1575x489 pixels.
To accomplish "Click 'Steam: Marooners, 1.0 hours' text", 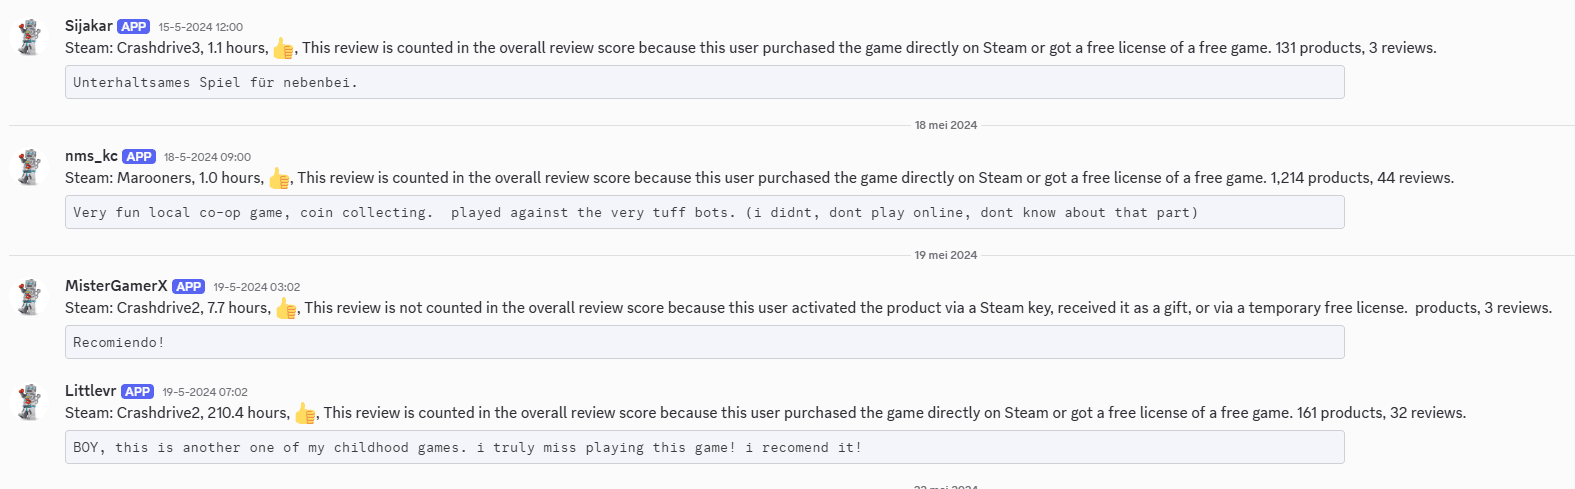I will point(165,178).
